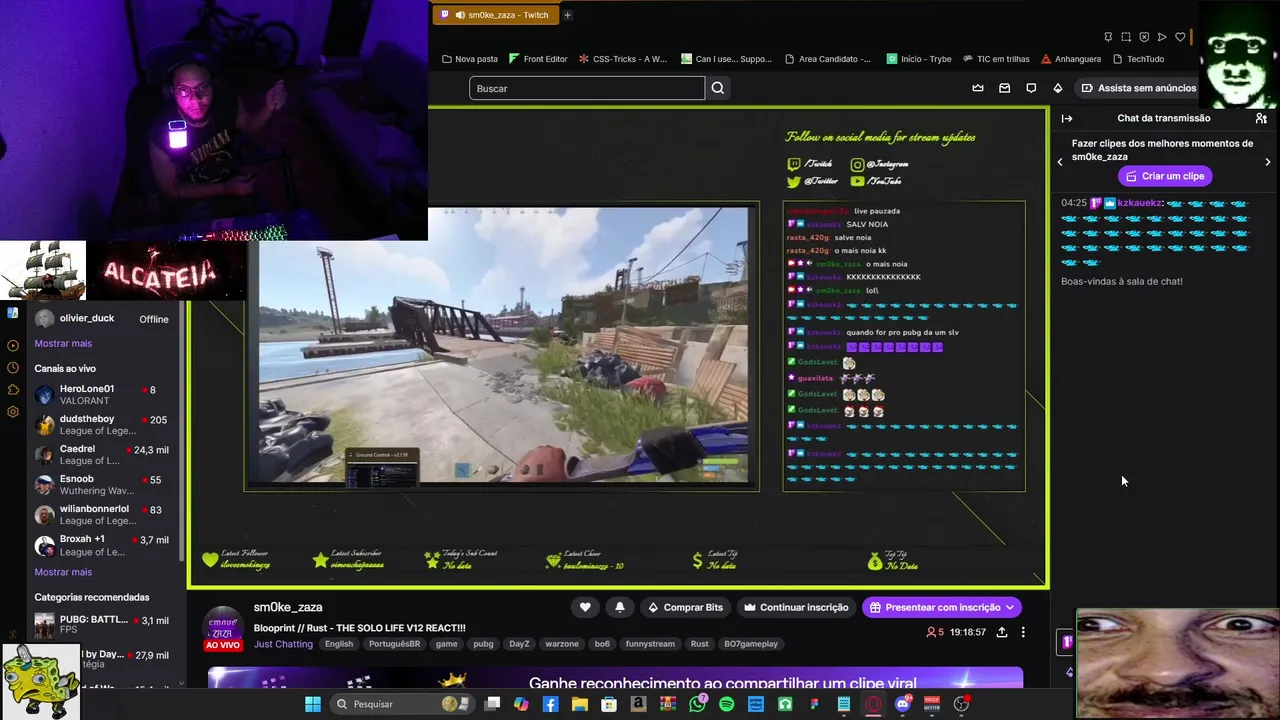
Task: Open WhatsApp from the taskbar
Action: pyautogui.click(x=697, y=704)
